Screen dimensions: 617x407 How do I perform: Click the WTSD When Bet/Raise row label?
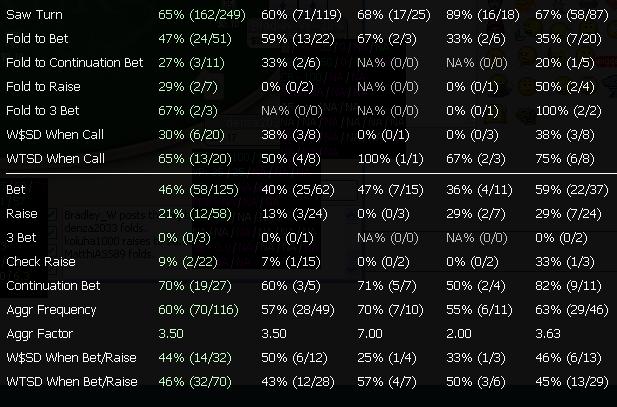pyautogui.click(x=69, y=381)
